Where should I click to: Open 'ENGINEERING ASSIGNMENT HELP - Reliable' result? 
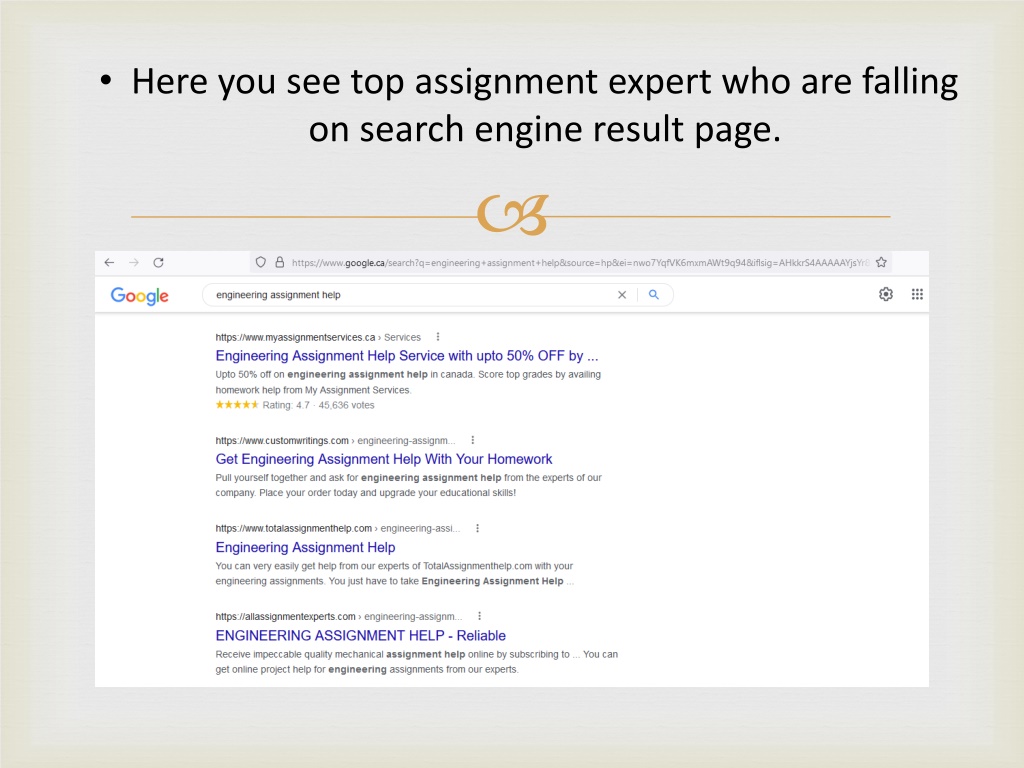coord(360,635)
